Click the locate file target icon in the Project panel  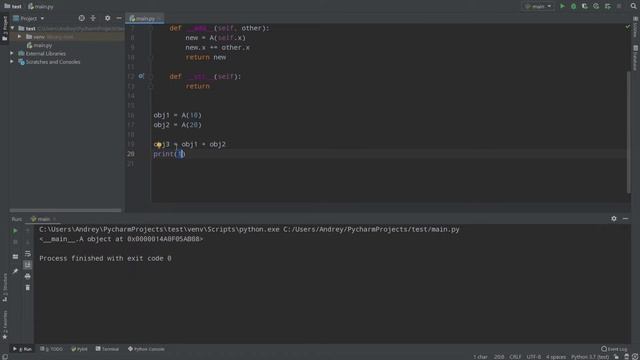82,18
